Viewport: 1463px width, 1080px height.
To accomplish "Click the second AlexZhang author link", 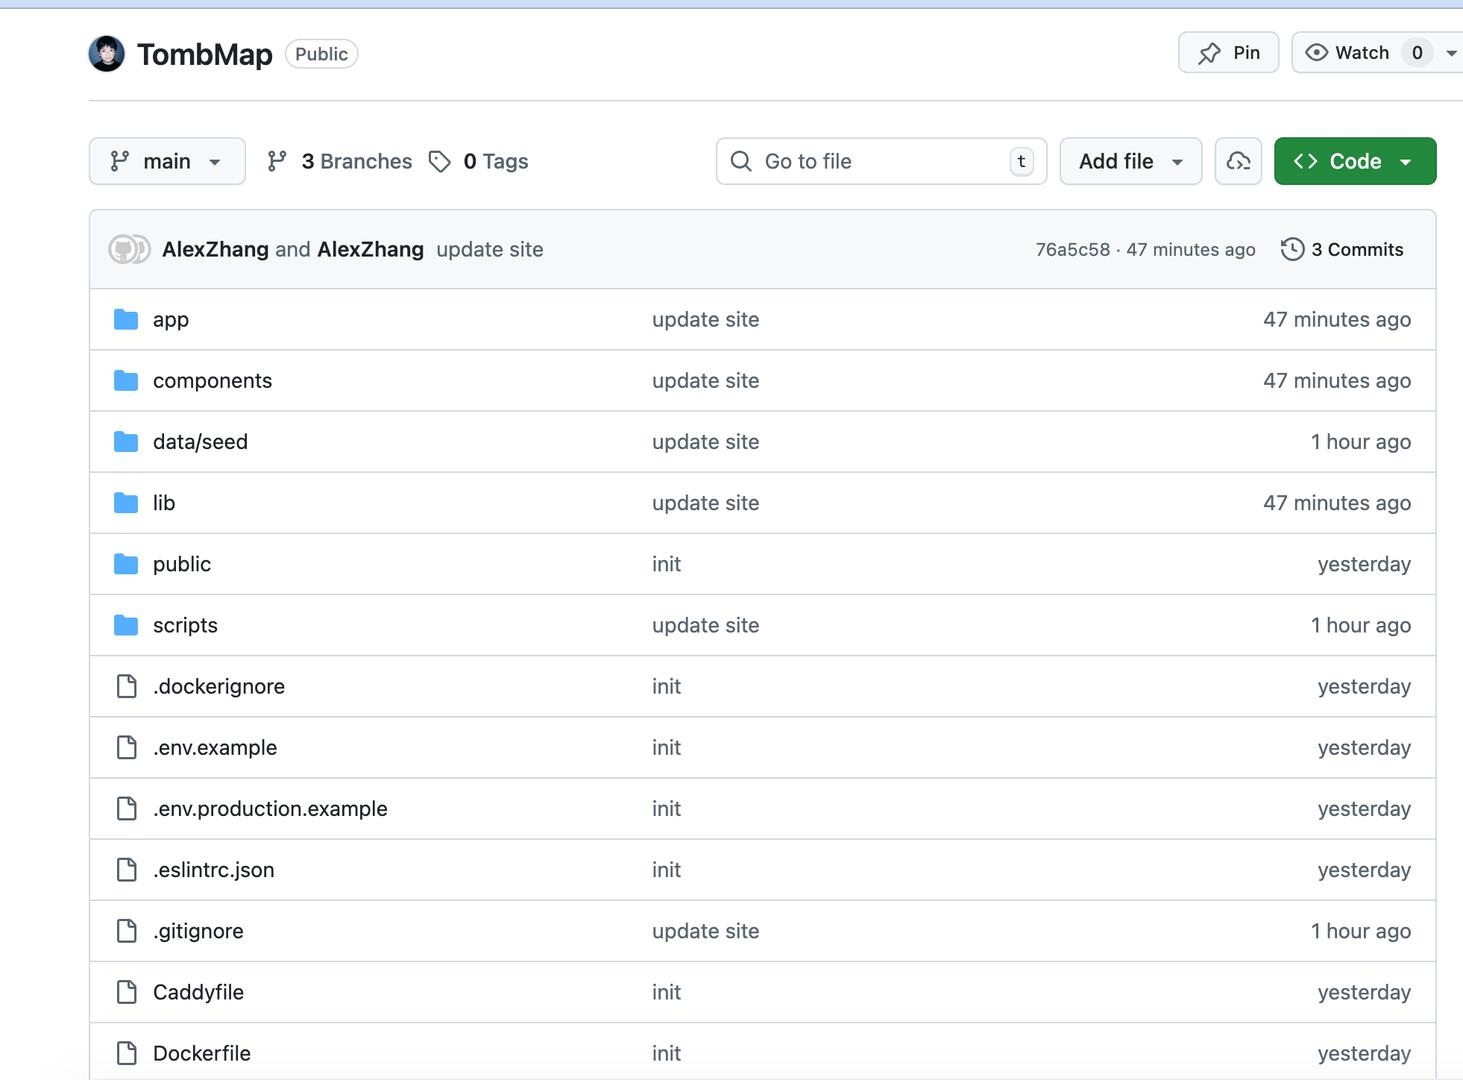I will (370, 249).
